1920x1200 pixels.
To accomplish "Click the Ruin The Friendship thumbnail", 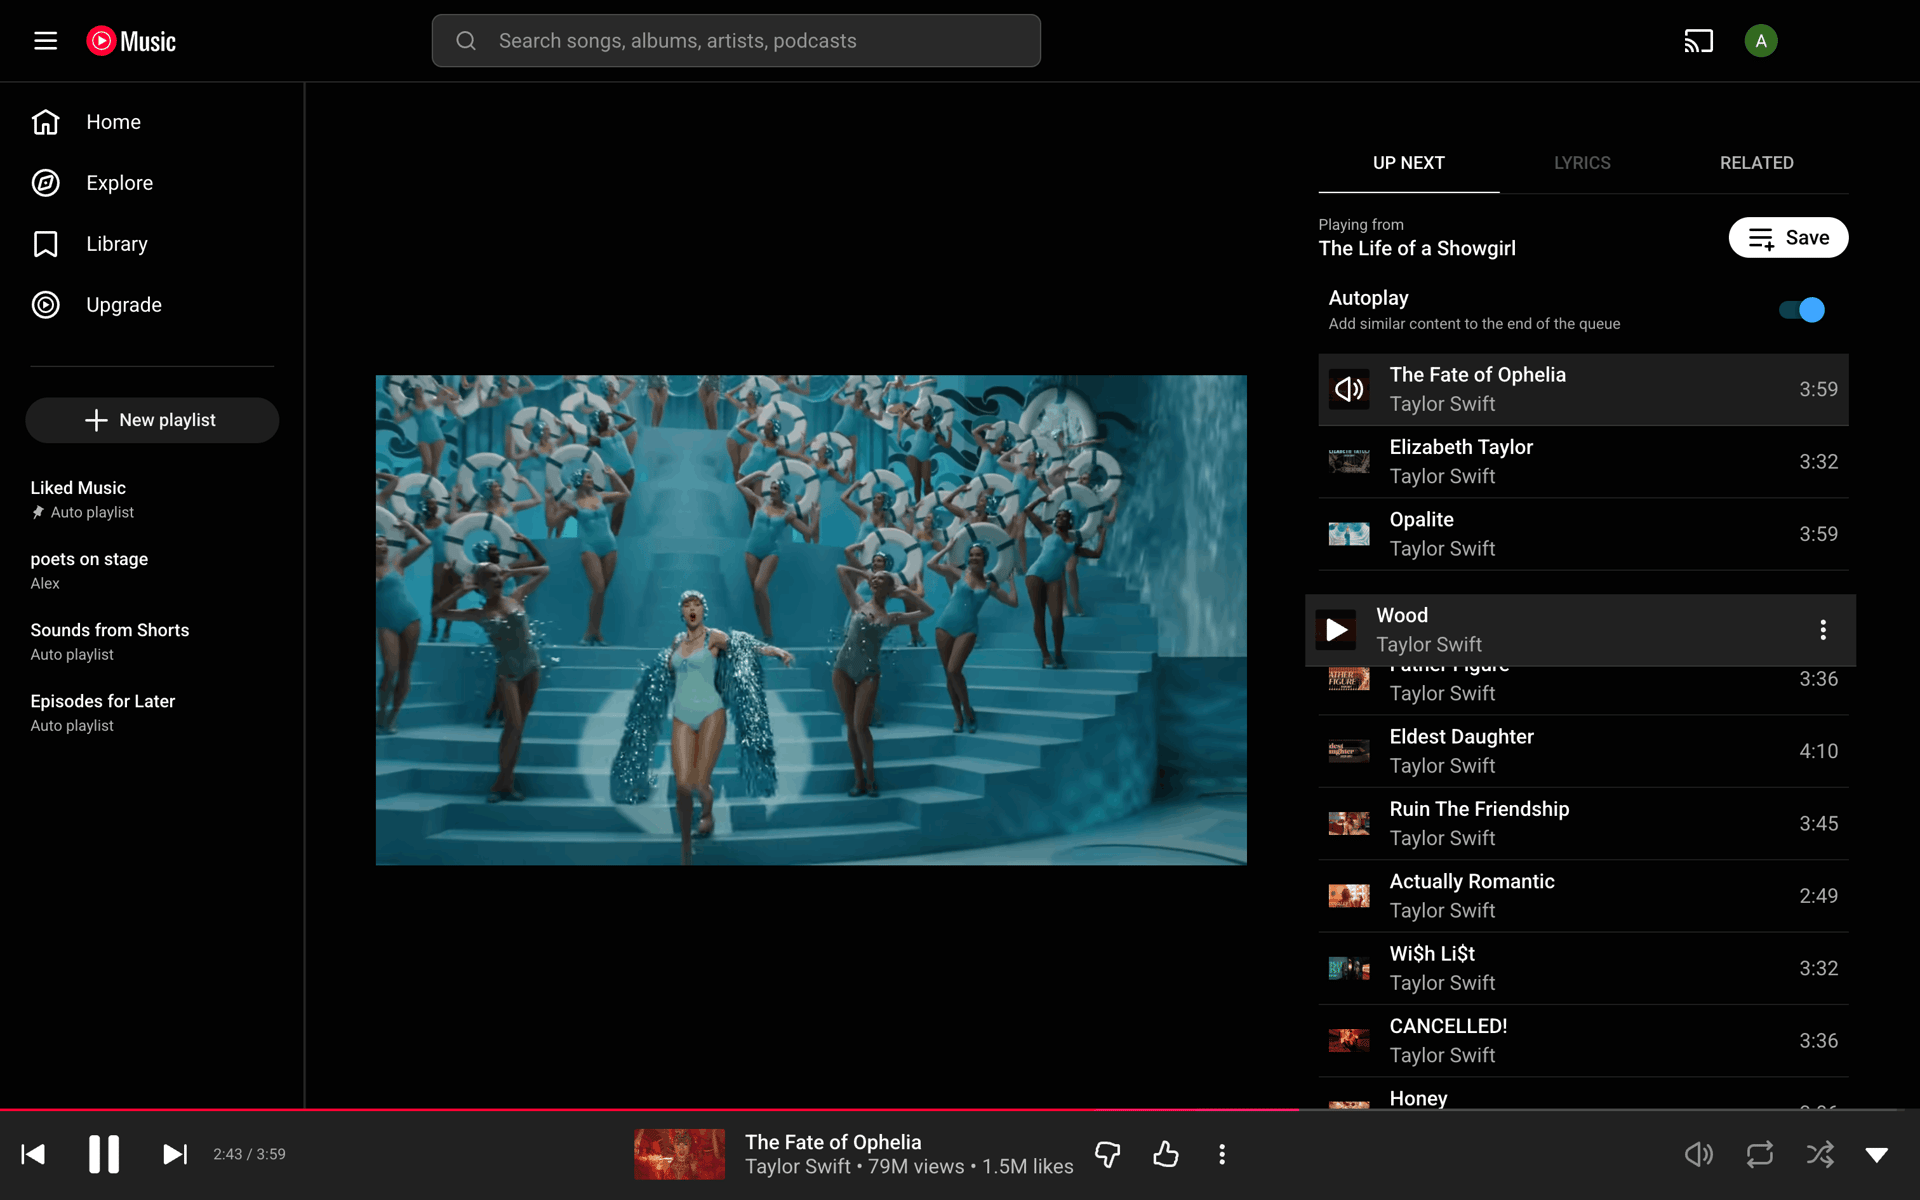I will (1349, 824).
